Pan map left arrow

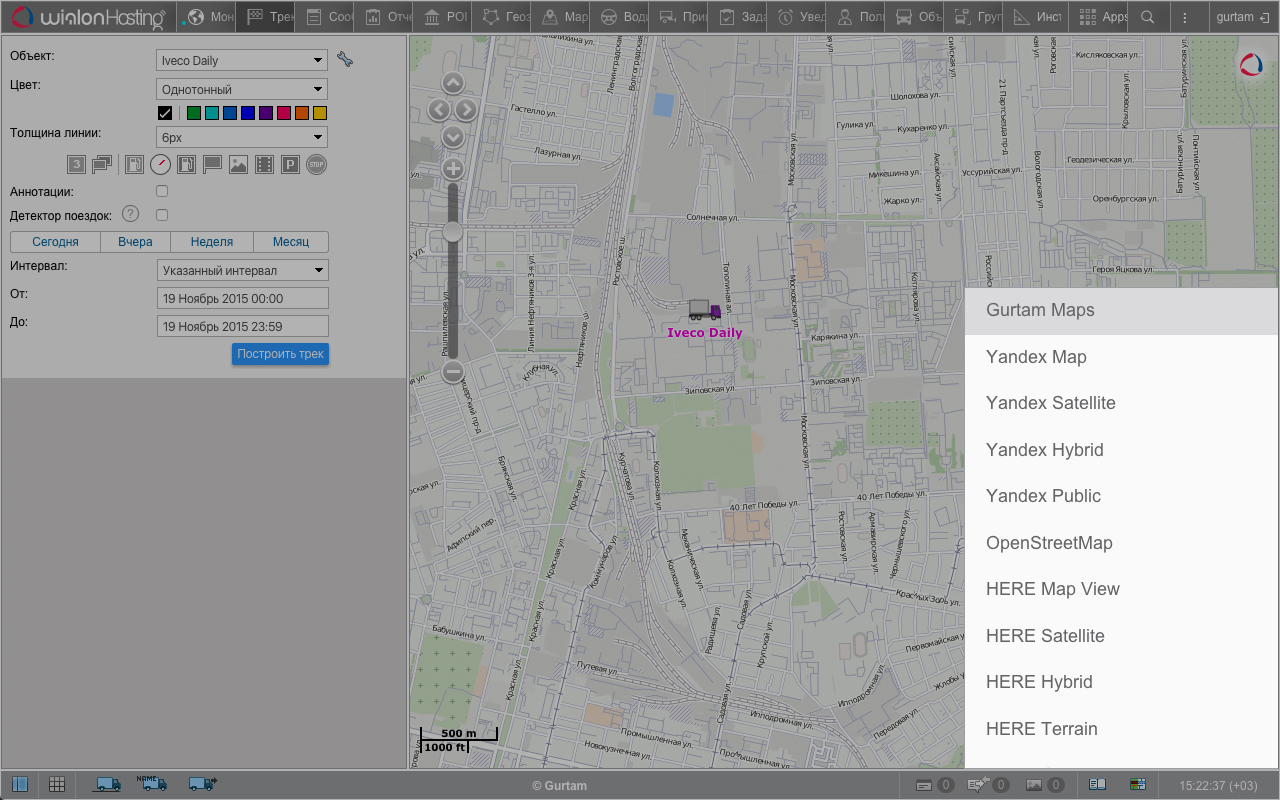point(439,110)
